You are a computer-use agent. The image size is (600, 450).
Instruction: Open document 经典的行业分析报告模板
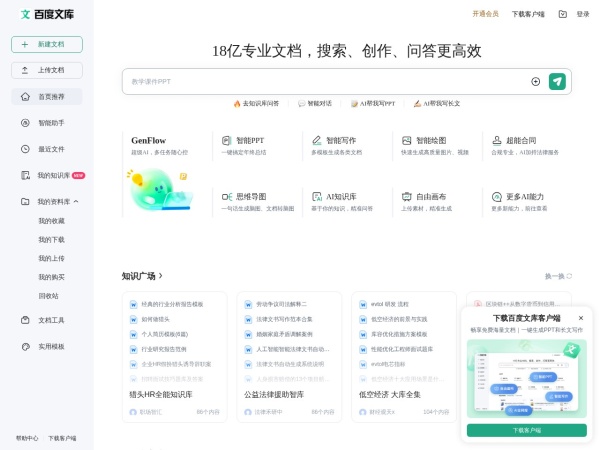tap(172, 304)
